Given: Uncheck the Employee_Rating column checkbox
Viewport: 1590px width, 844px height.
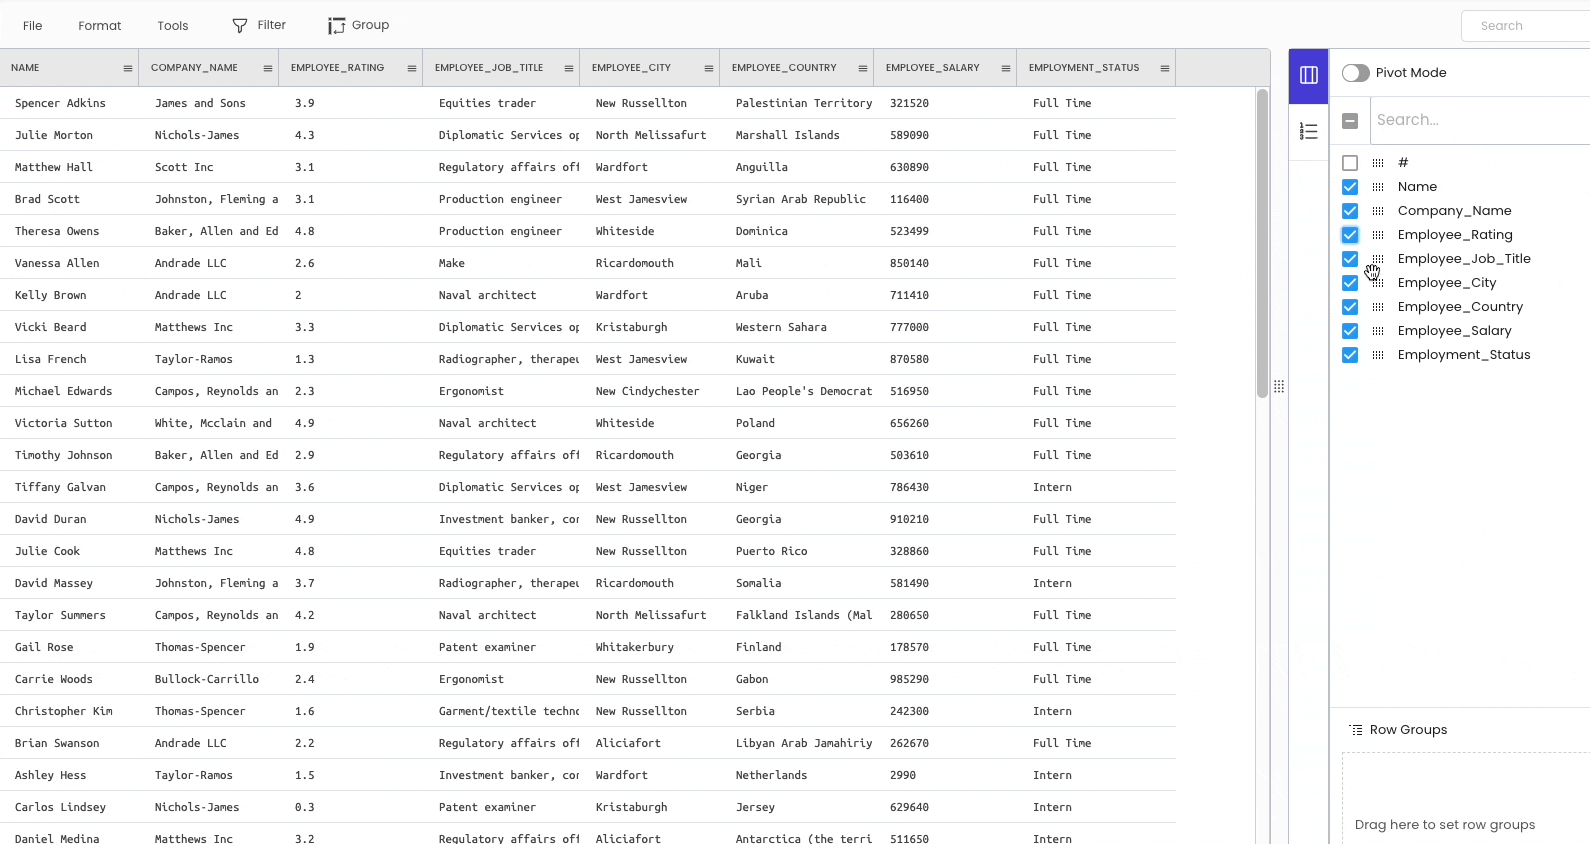Looking at the screenshot, I should pos(1350,235).
